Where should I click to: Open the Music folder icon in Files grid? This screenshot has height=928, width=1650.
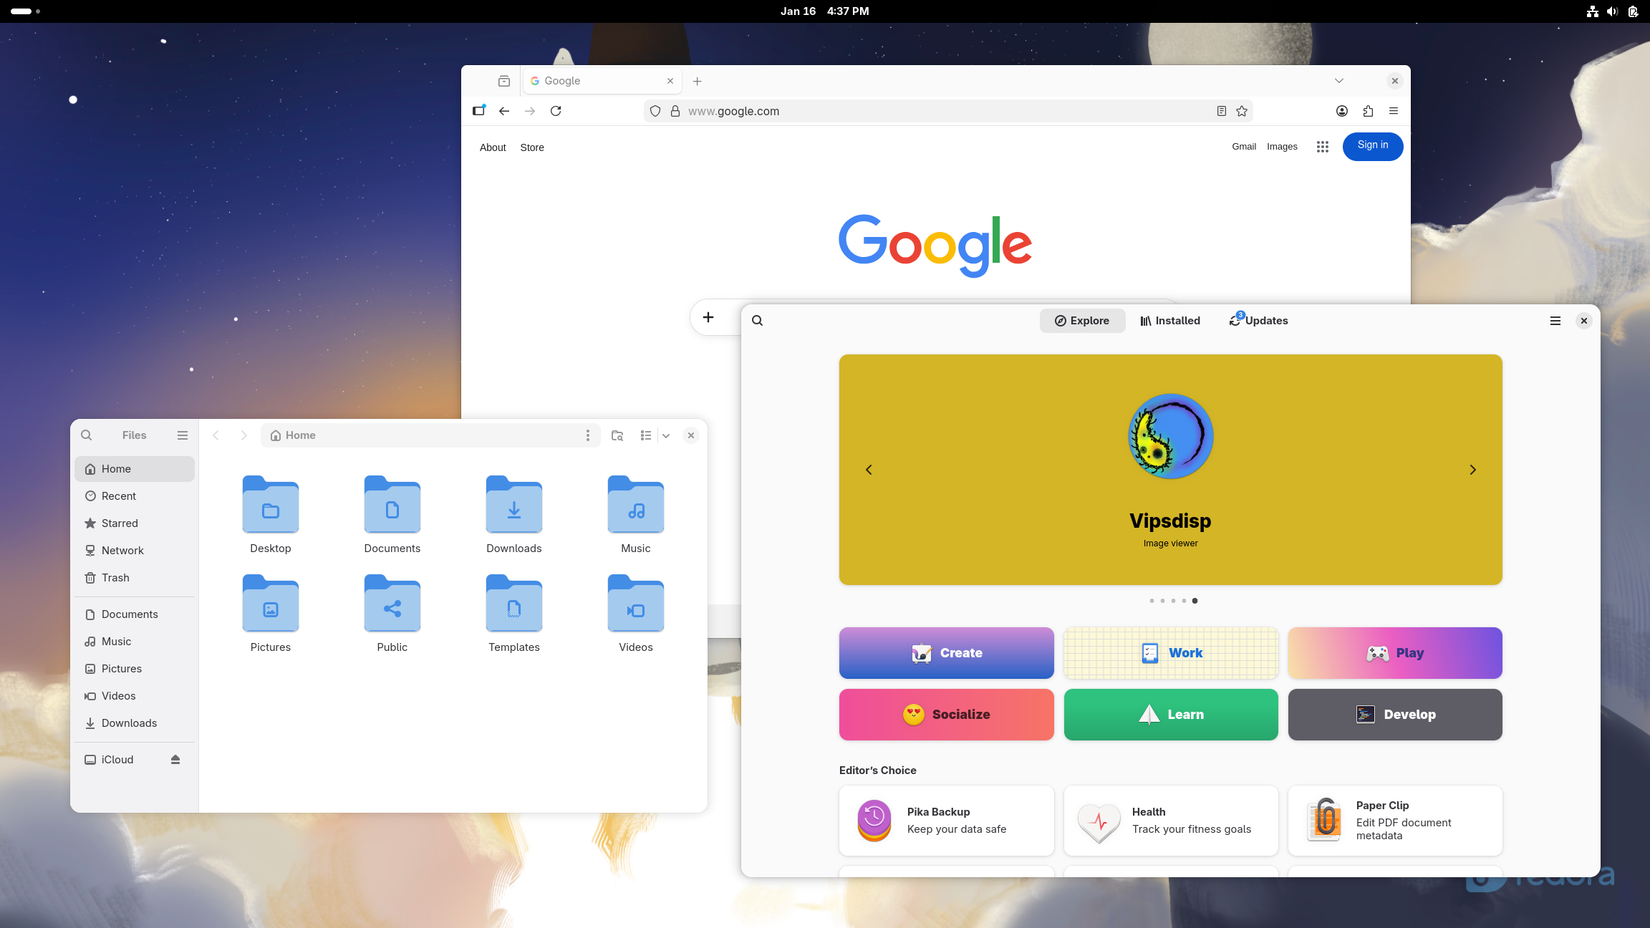636,505
